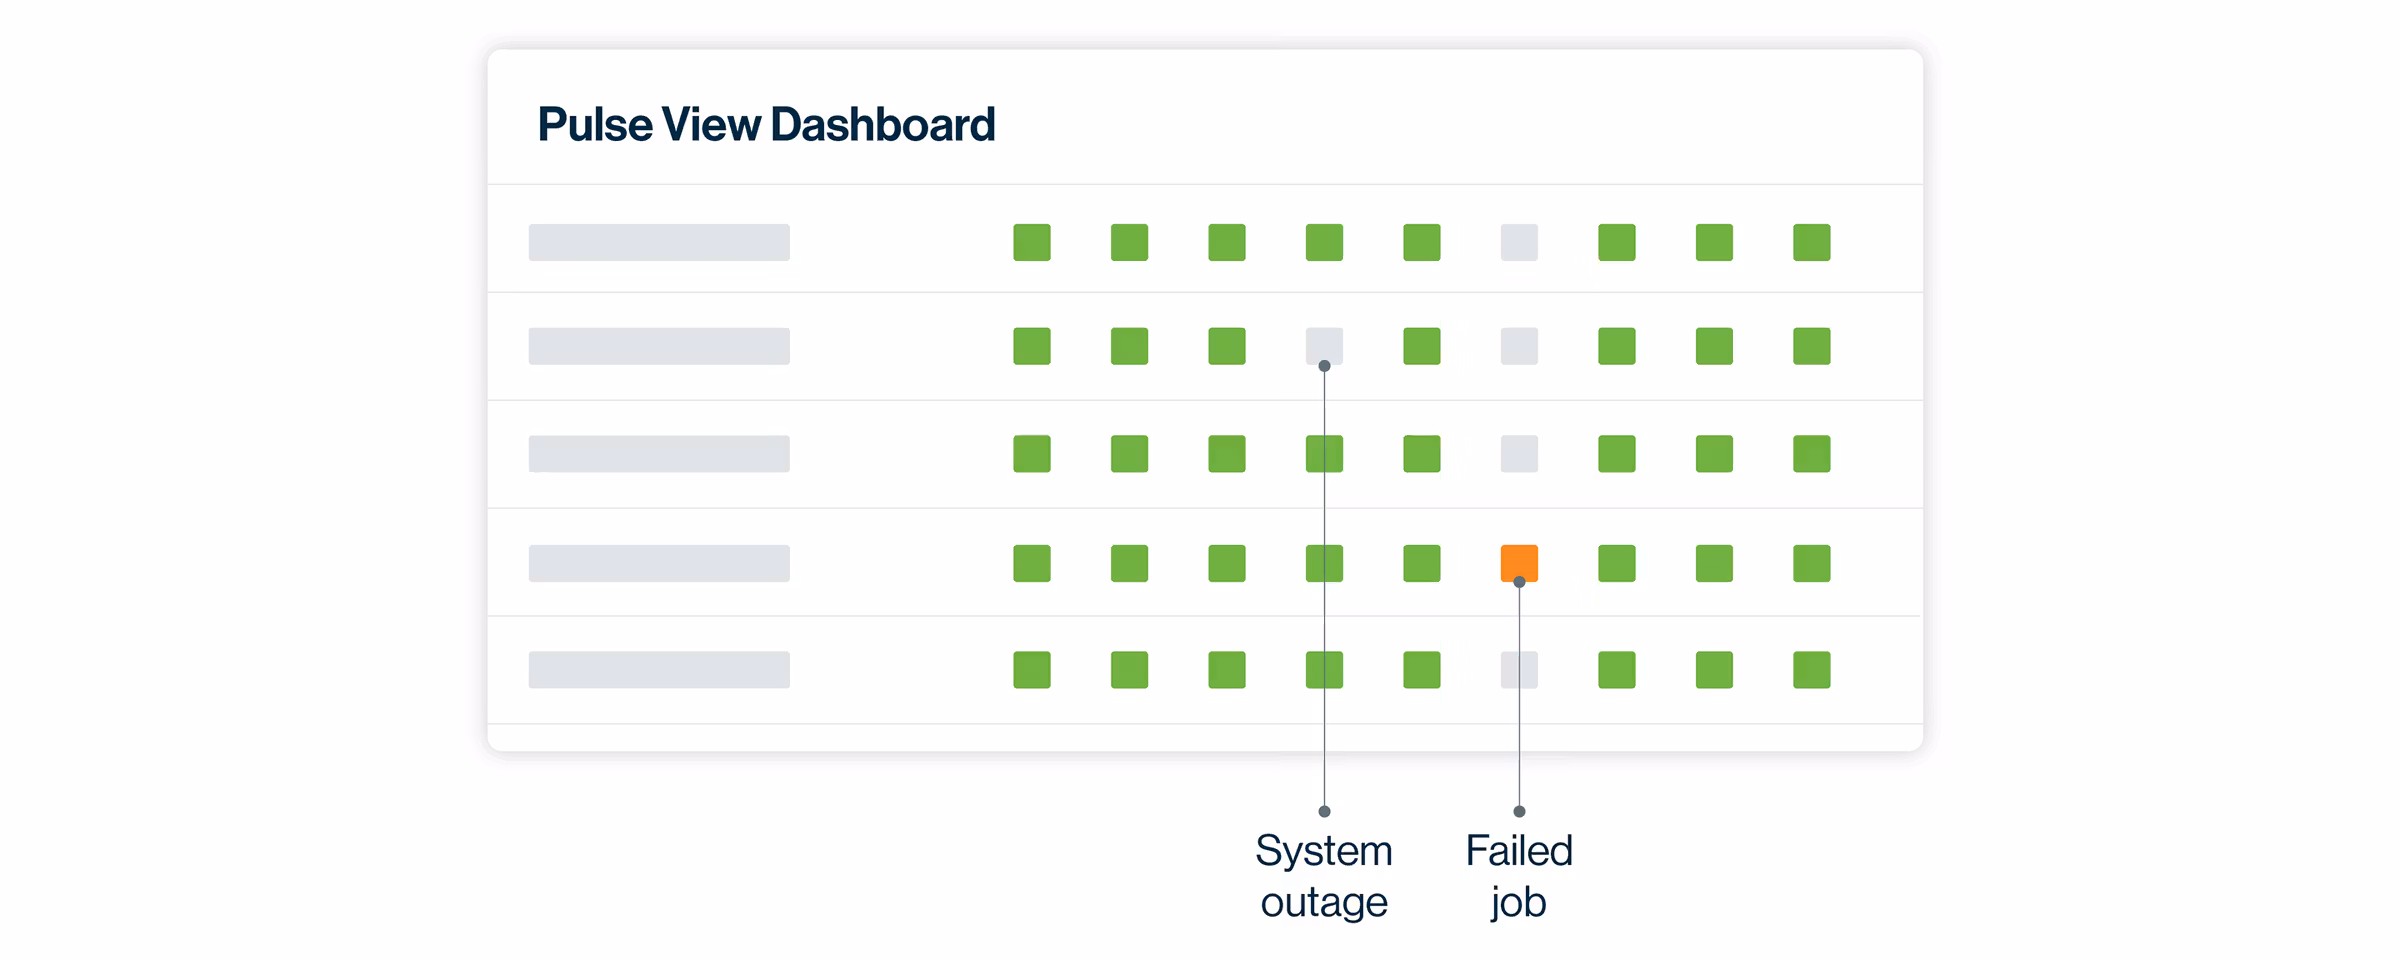
Task: Click the gray square in the middle row
Action: (x=1519, y=454)
